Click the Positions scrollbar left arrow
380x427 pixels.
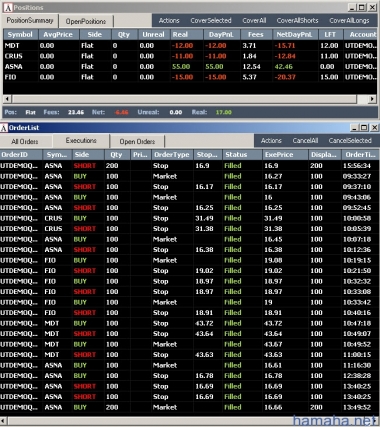click(7, 99)
